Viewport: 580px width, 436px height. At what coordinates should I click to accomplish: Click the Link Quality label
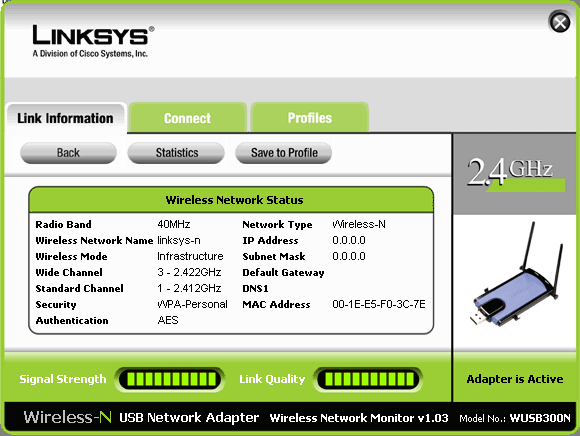click(x=272, y=379)
